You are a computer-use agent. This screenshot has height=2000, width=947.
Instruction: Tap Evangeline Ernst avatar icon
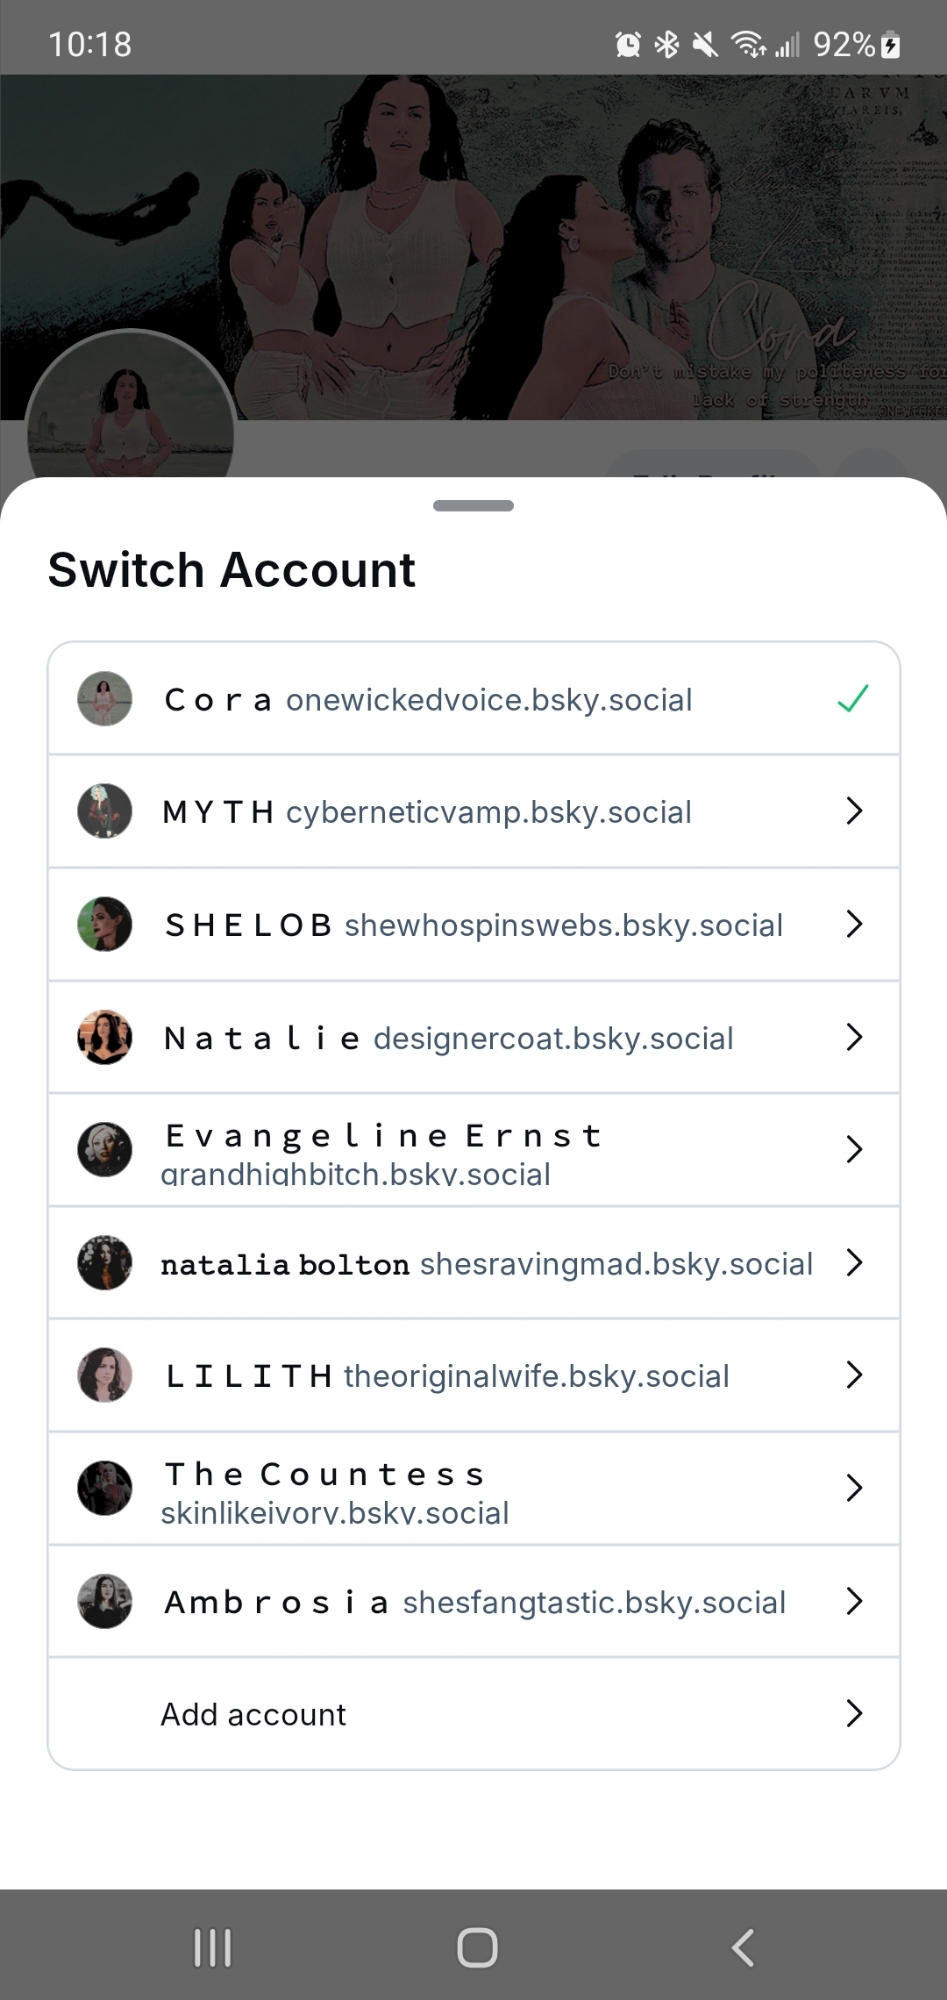coord(105,1150)
